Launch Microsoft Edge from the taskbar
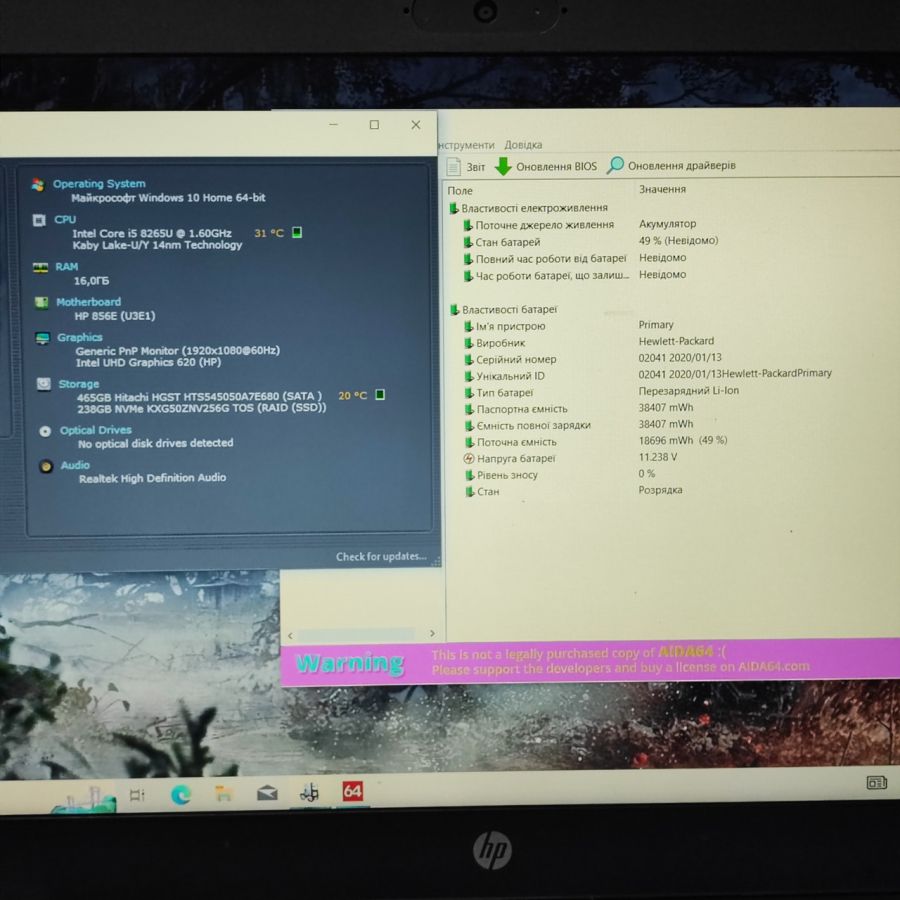The width and height of the screenshot is (900, 900). [180, 795]
